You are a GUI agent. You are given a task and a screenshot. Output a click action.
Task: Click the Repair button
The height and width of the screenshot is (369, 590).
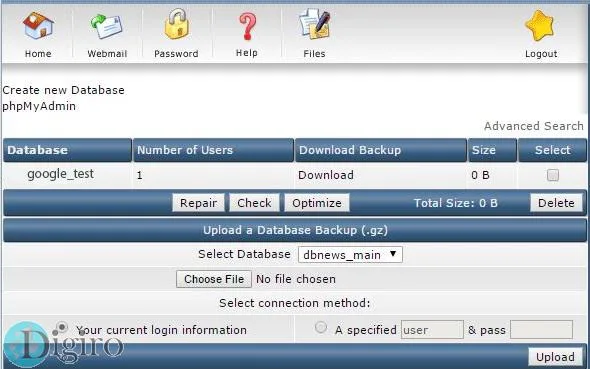click(x=198, y=203)
